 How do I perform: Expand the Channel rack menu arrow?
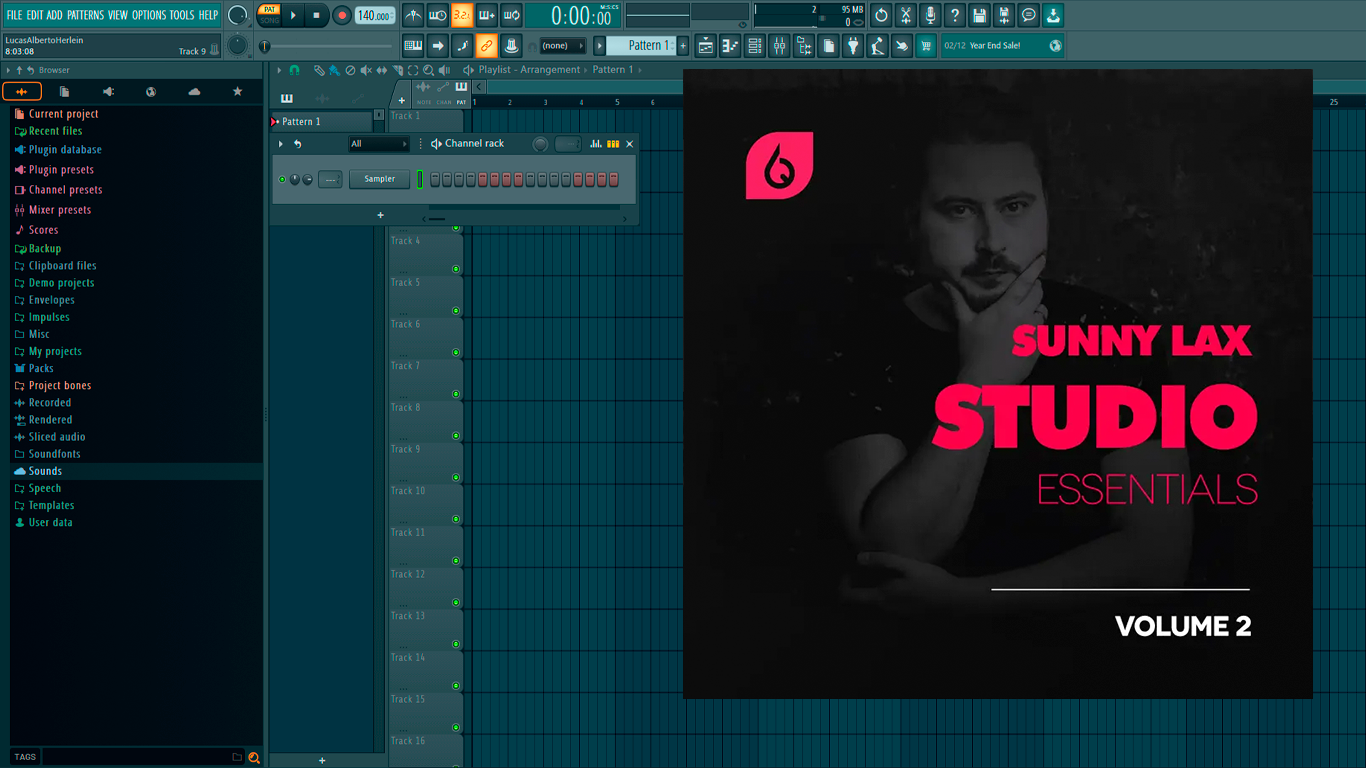click(281, 144)
